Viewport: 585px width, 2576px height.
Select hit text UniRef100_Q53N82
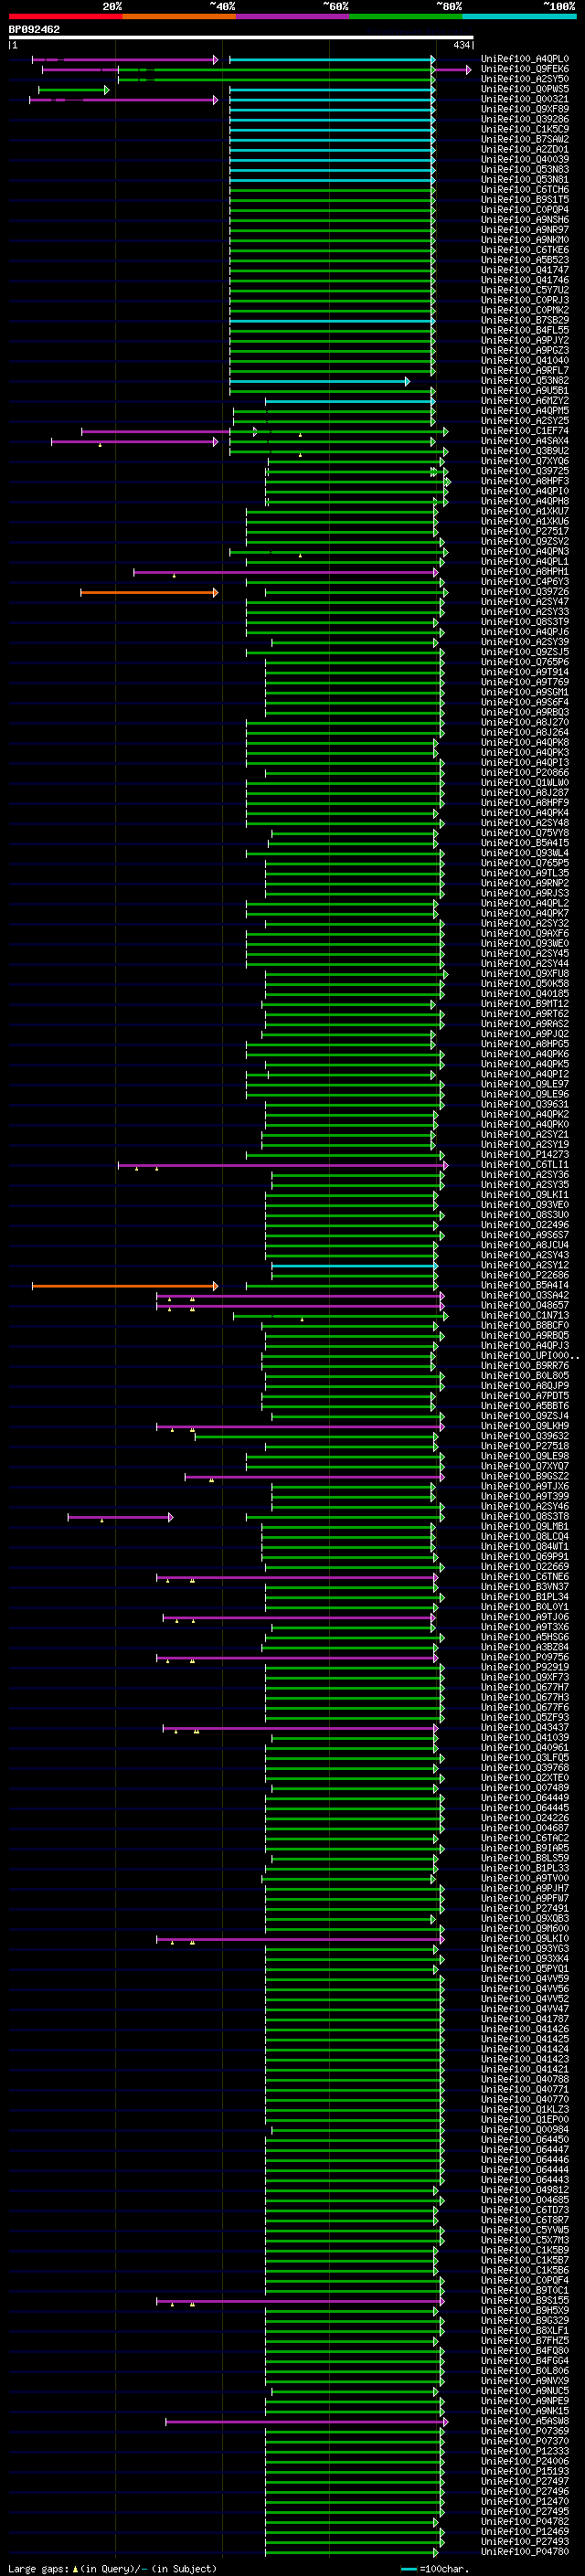coord(525,381)
